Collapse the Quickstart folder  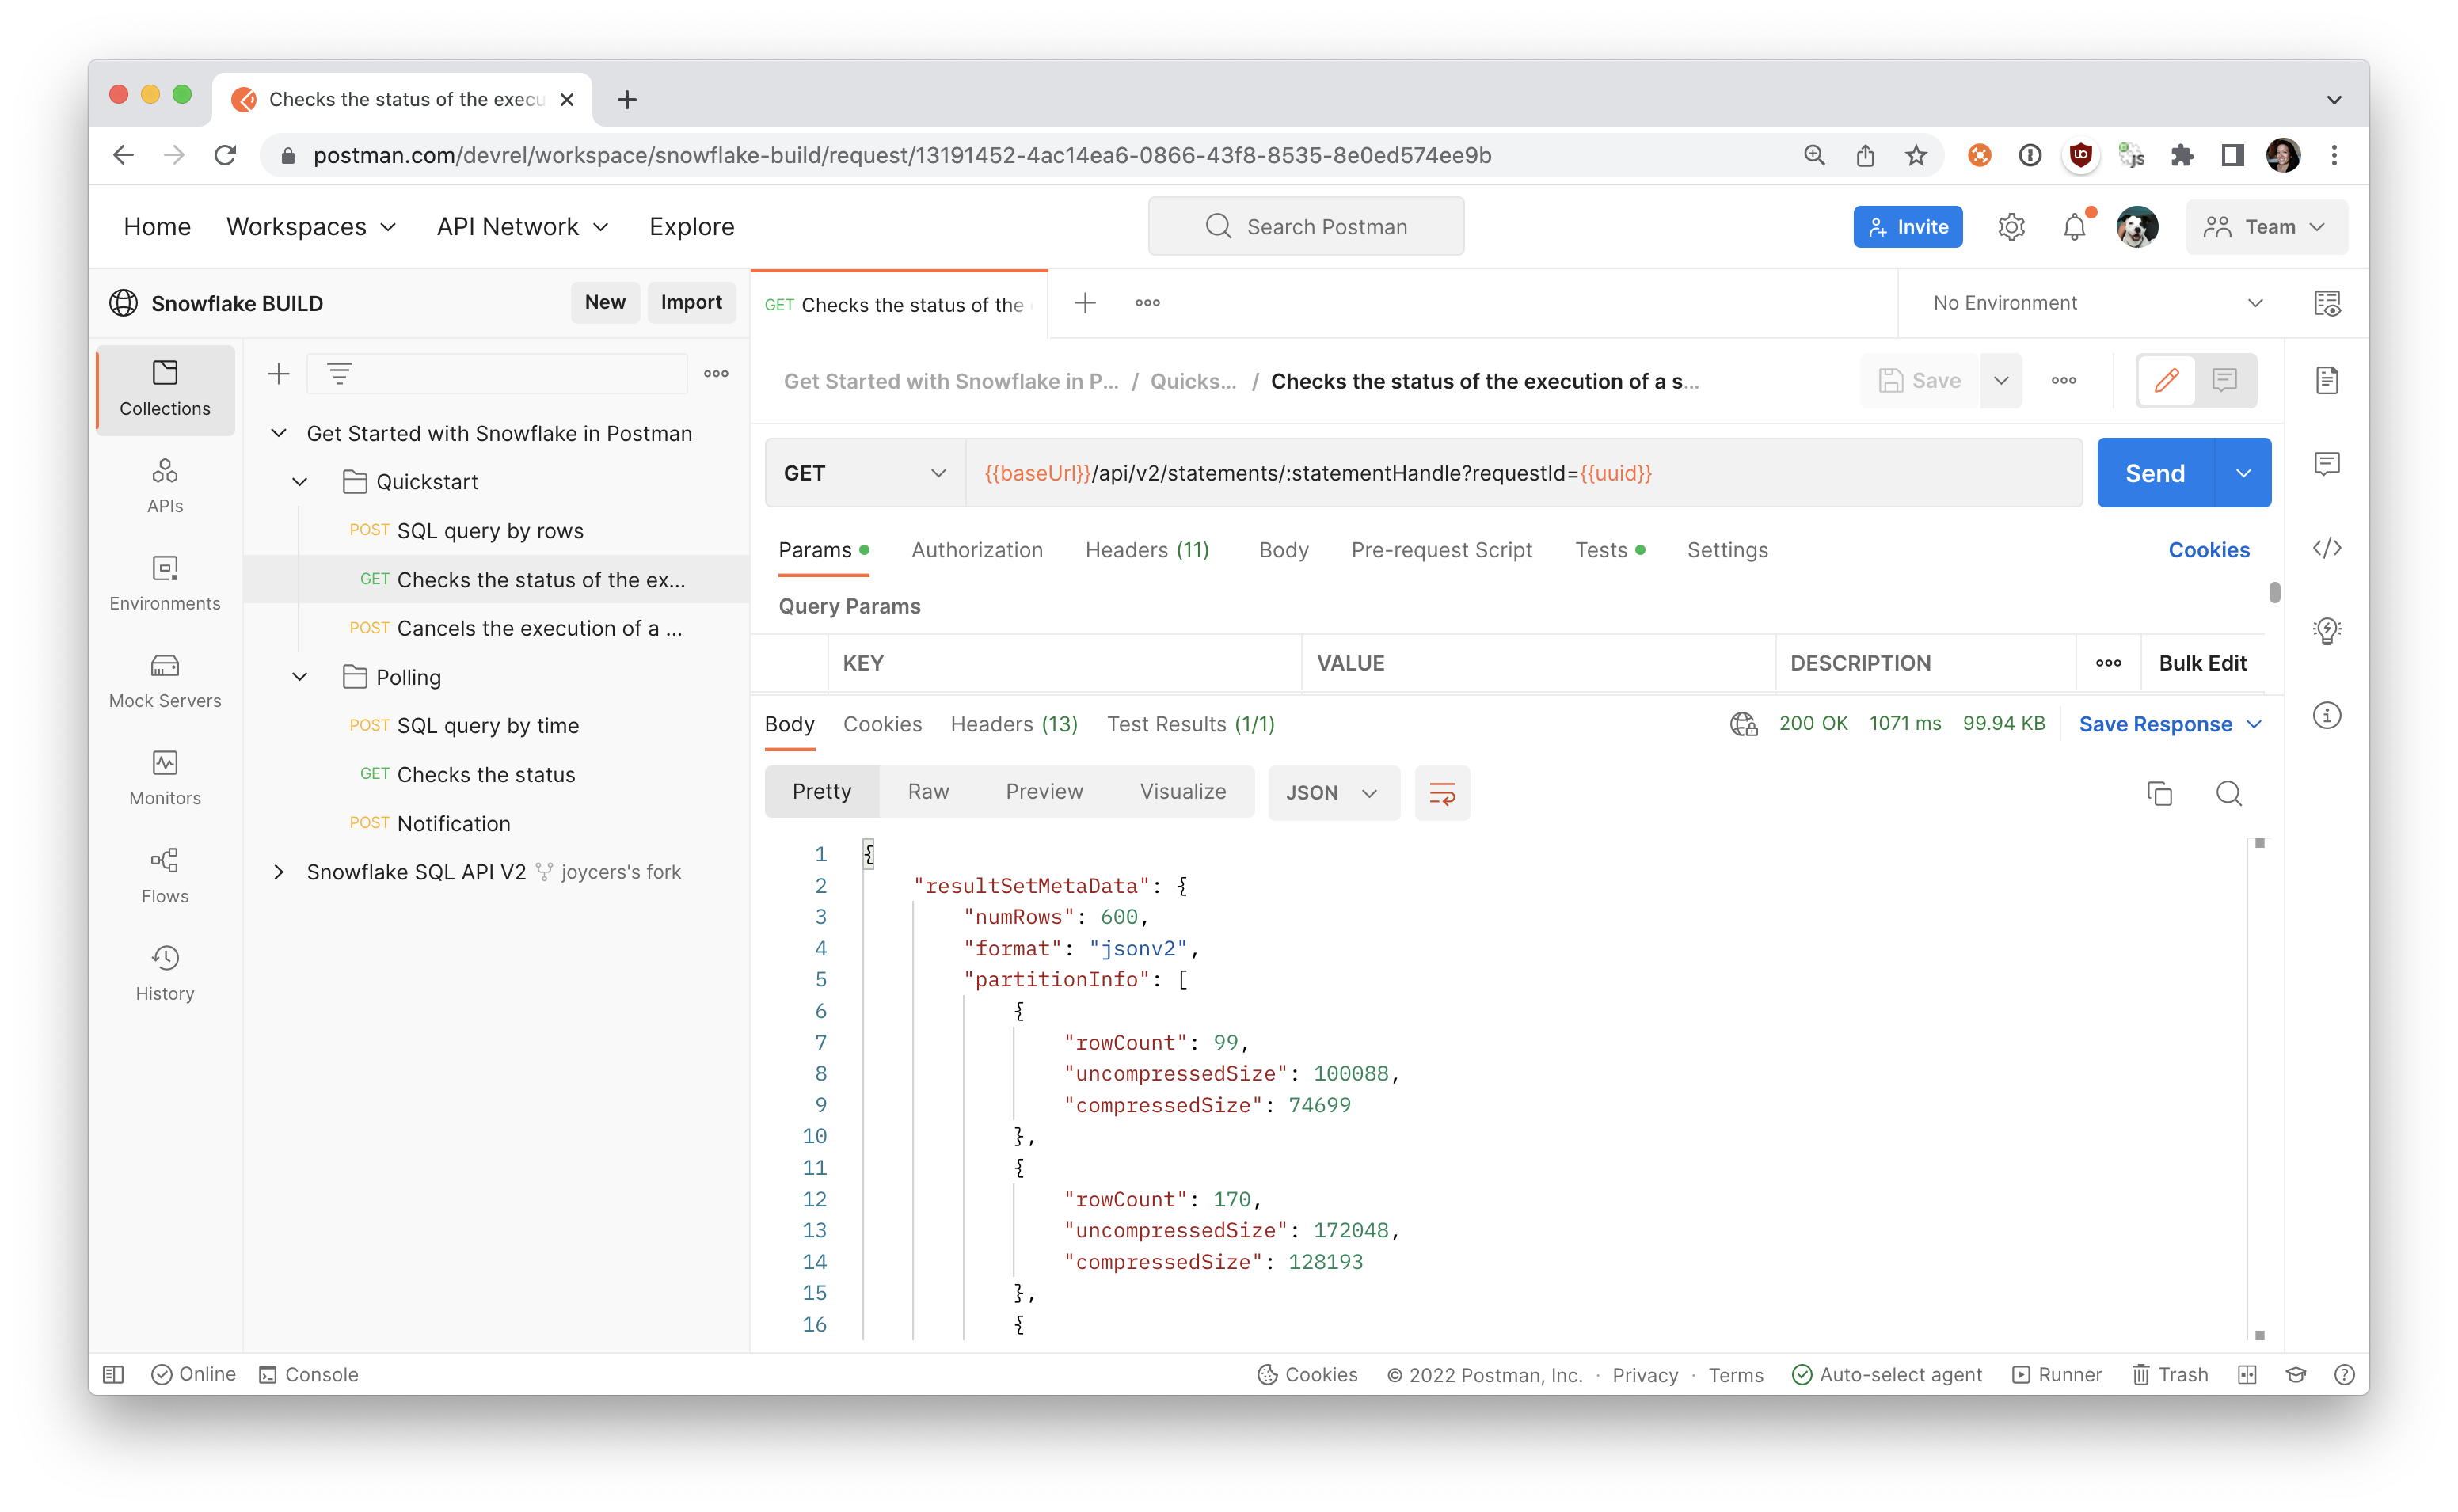coord(299,481)
